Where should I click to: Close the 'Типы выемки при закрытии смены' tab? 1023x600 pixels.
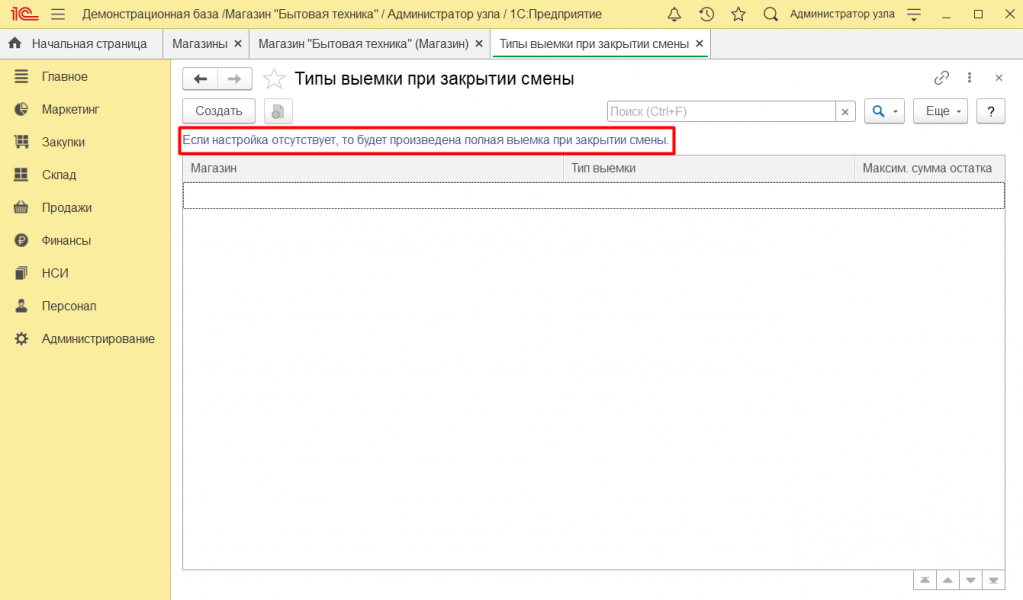pyautogui.click(x=699, y=44)
